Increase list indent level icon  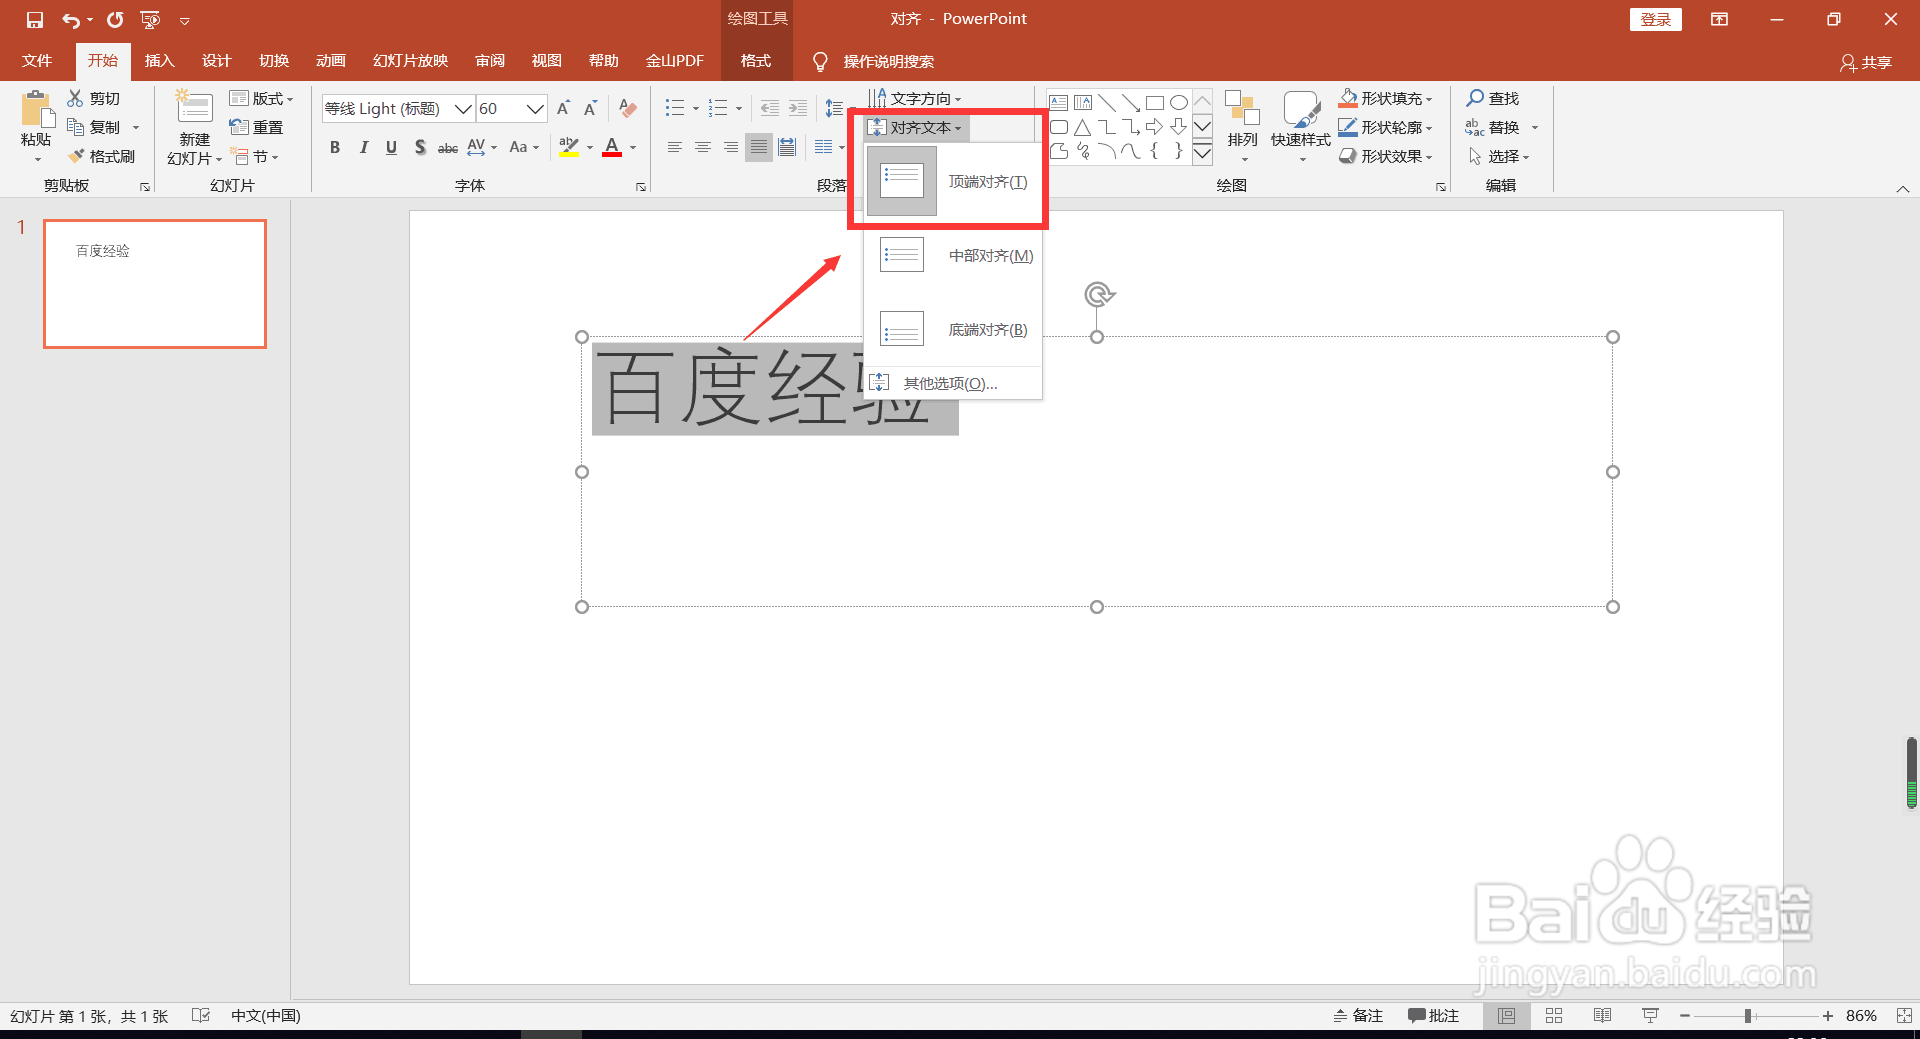click(797, 108)
